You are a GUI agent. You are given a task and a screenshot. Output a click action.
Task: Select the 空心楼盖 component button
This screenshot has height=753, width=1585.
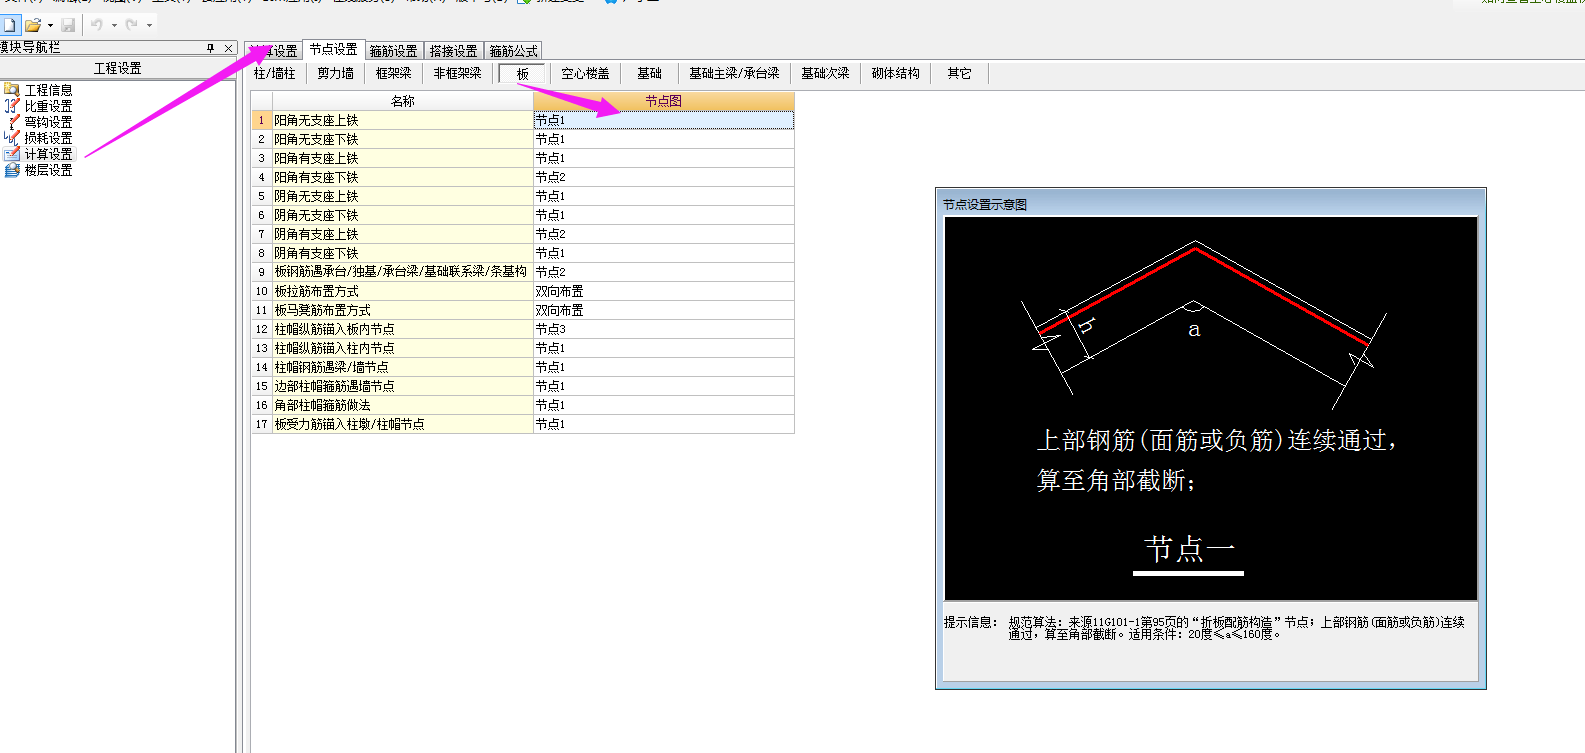point(585,73)
